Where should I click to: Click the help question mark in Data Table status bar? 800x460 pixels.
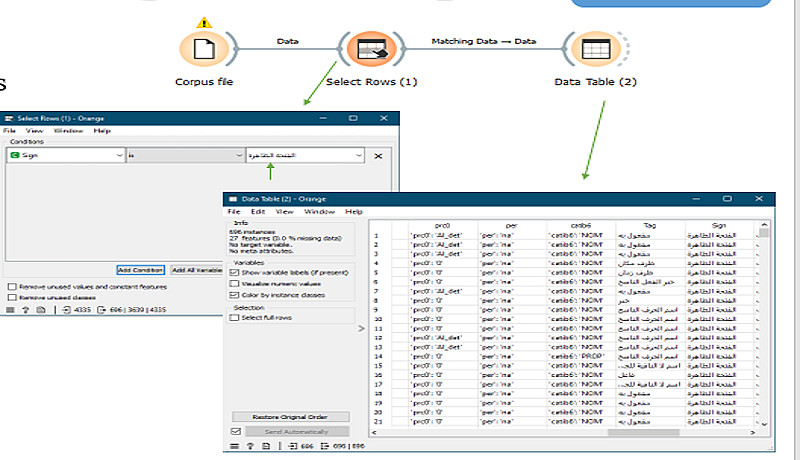click(x=250, y=446)
